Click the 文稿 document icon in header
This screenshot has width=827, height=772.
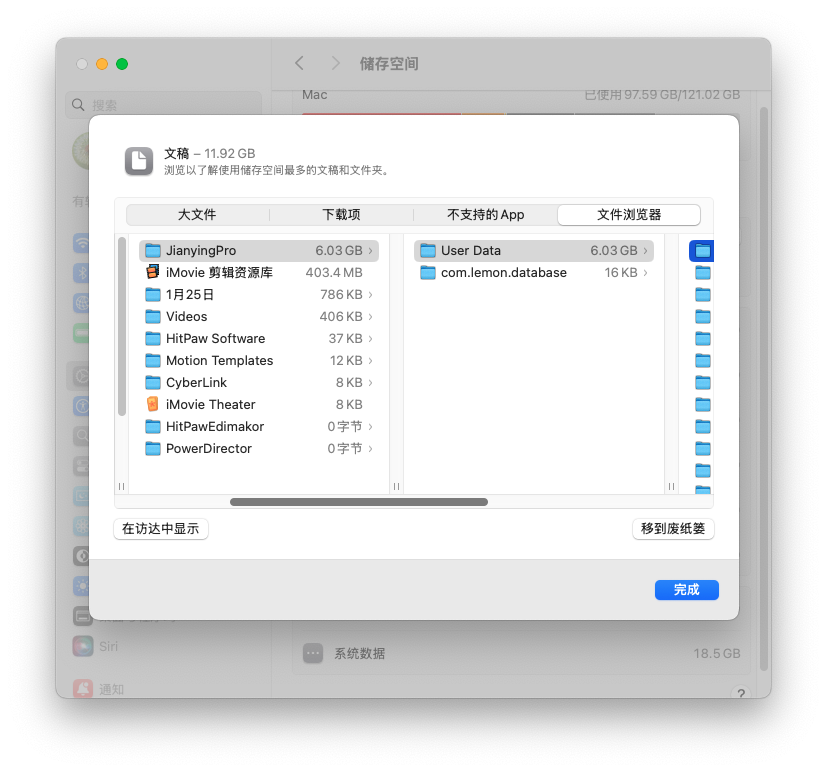pyautogui.click(x=139, y=161)
